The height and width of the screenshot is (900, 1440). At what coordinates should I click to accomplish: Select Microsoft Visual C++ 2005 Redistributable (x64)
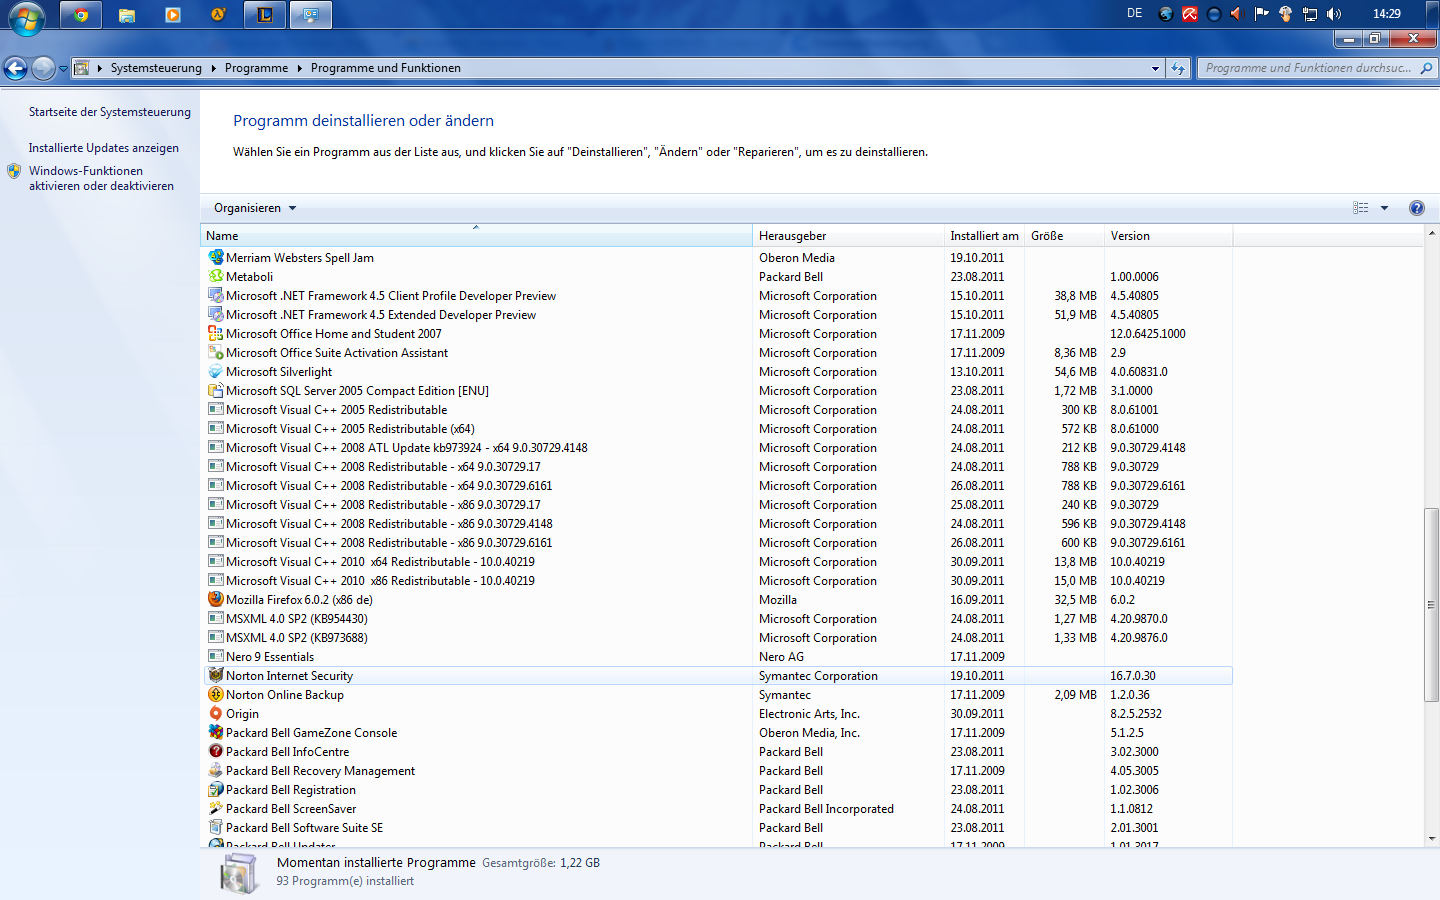click(x=717, y=429)
